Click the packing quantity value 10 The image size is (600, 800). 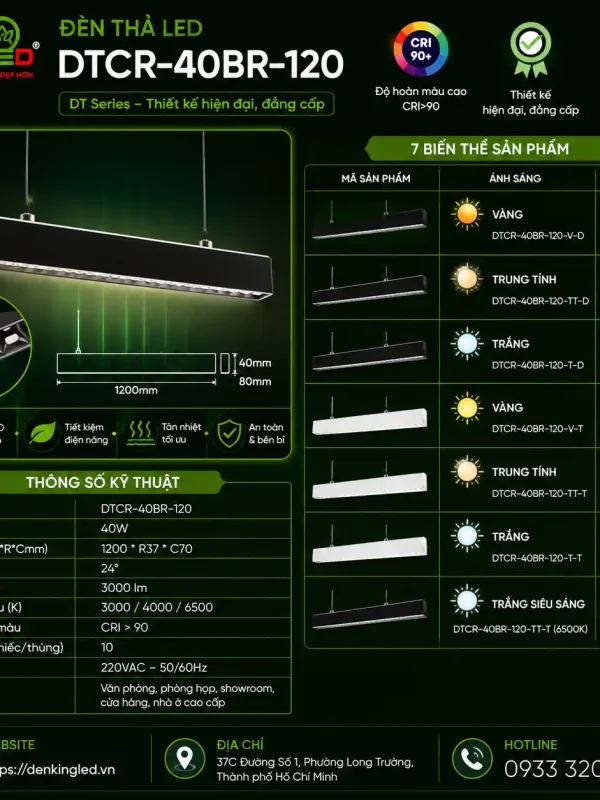[107, 647]
